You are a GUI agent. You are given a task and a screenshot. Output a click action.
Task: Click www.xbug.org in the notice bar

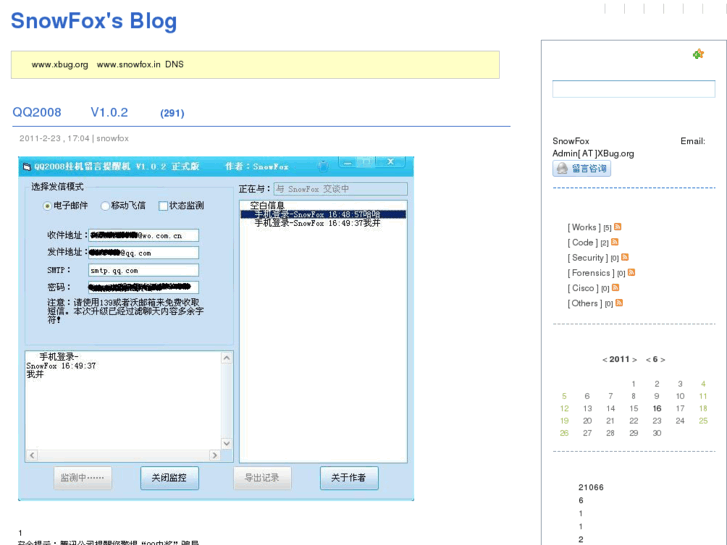pos(60,64)
